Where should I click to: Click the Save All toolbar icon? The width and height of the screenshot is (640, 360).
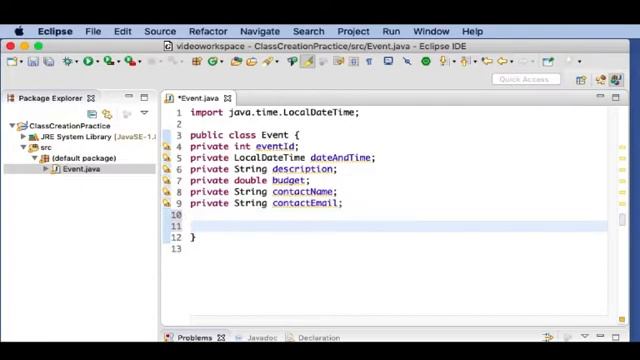(49, 62)
